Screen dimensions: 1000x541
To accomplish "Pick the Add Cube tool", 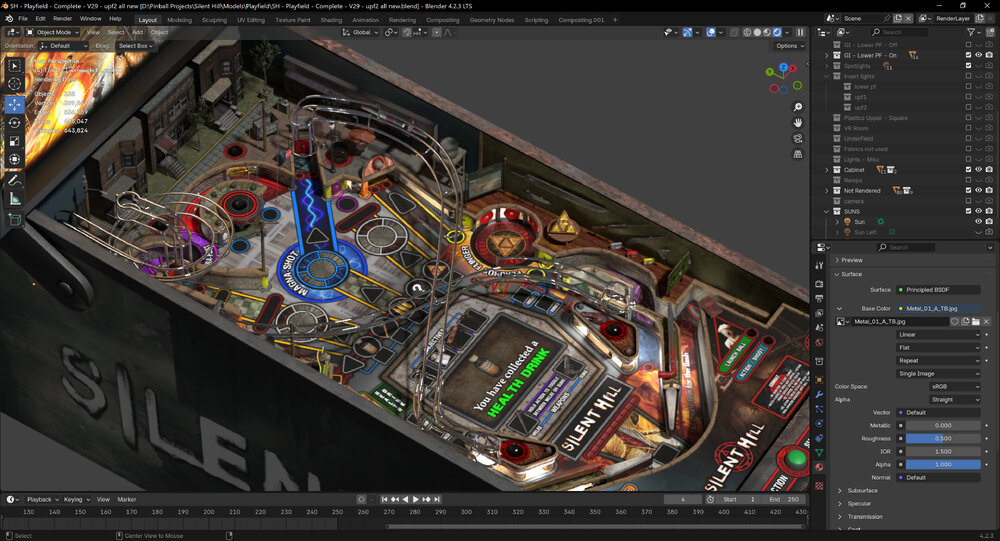I will coord(15,220).
